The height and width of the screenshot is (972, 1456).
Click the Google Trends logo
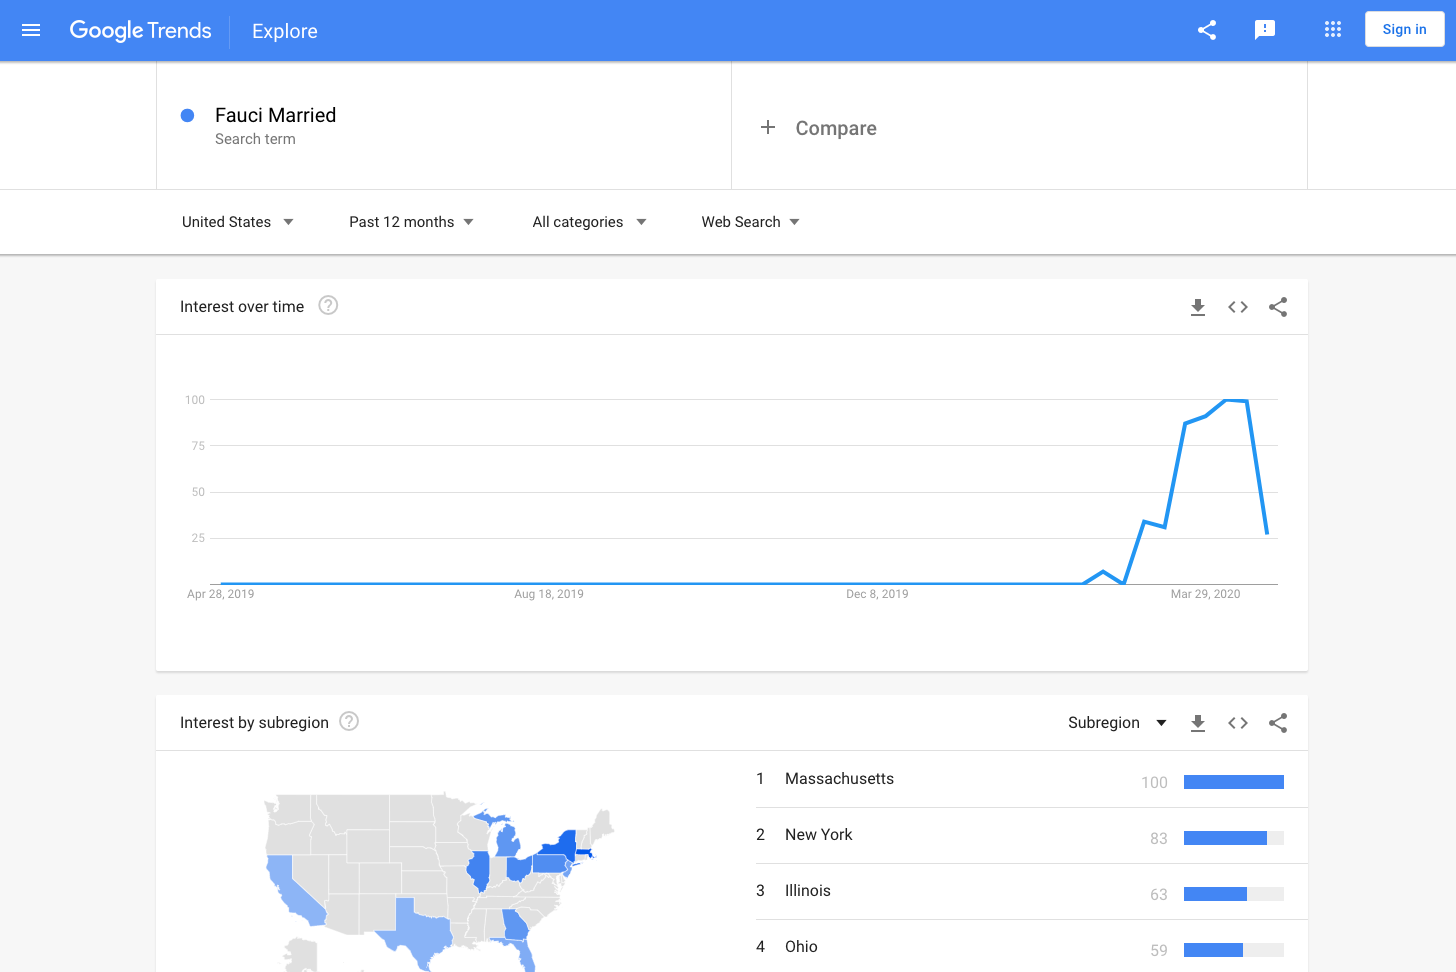click(x=140, y=31)
